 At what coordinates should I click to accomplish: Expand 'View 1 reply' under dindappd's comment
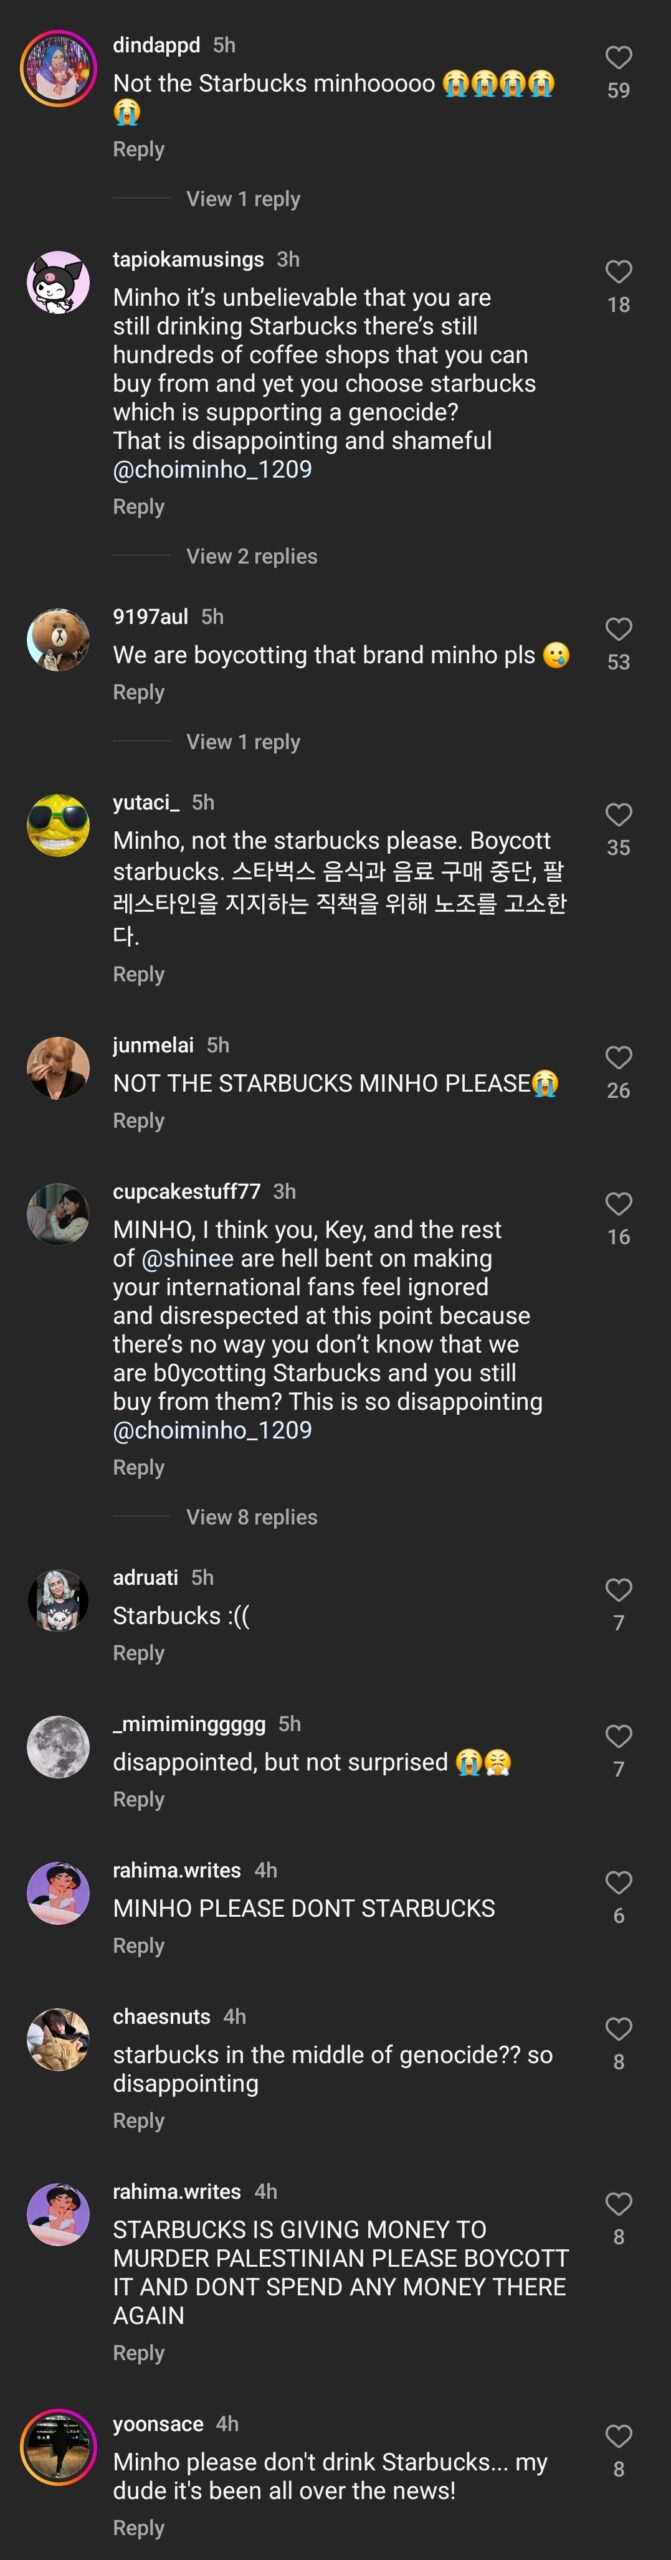pos(243,199)
